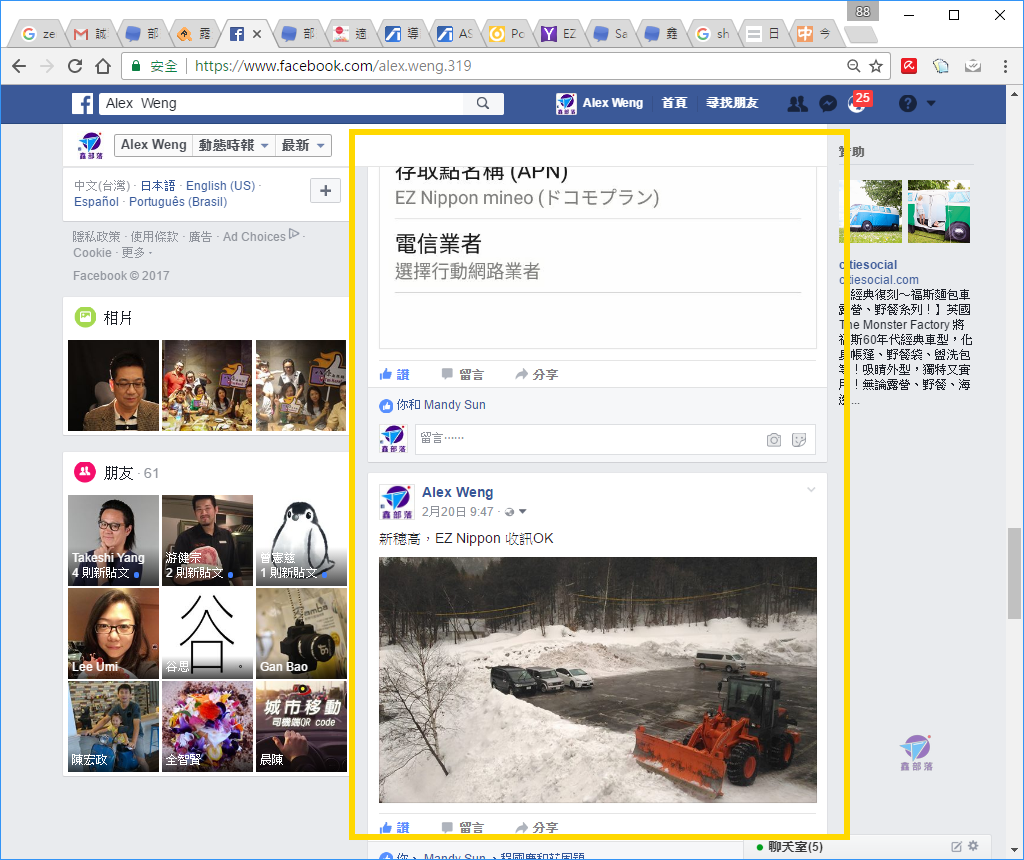Open the 使用條款 link

154,236
